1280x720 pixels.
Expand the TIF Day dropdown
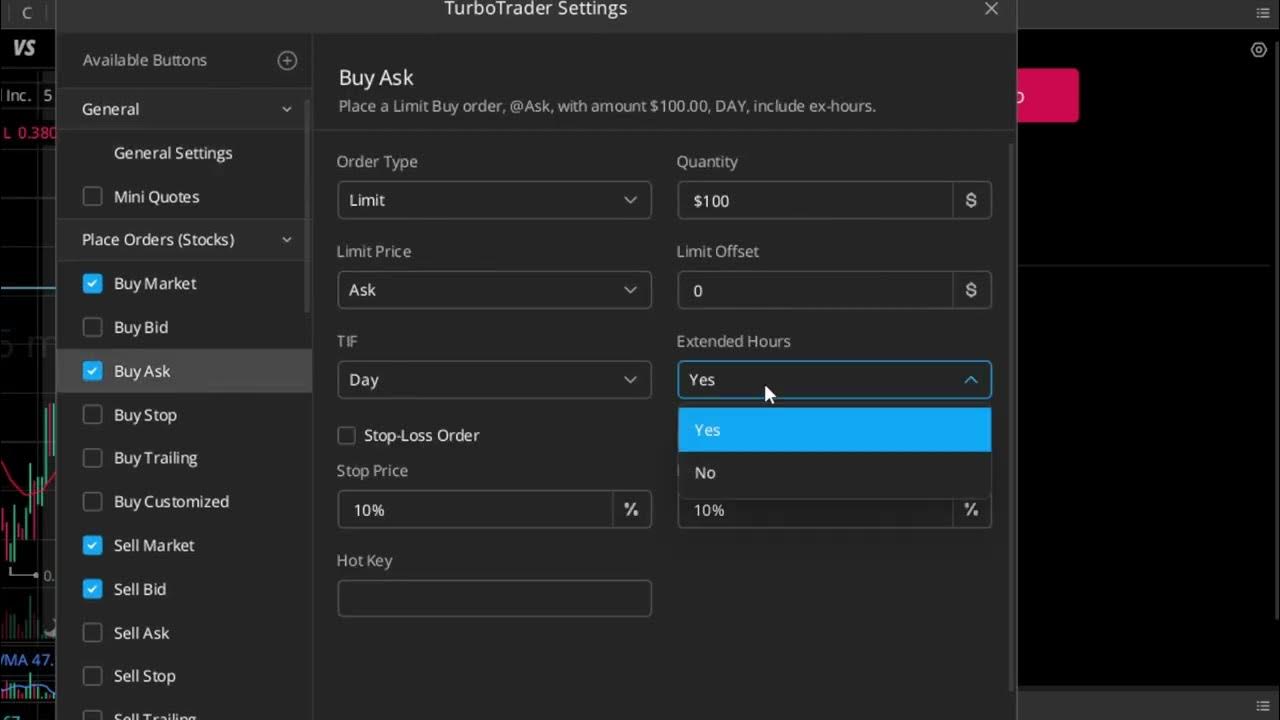coord(494,380)
